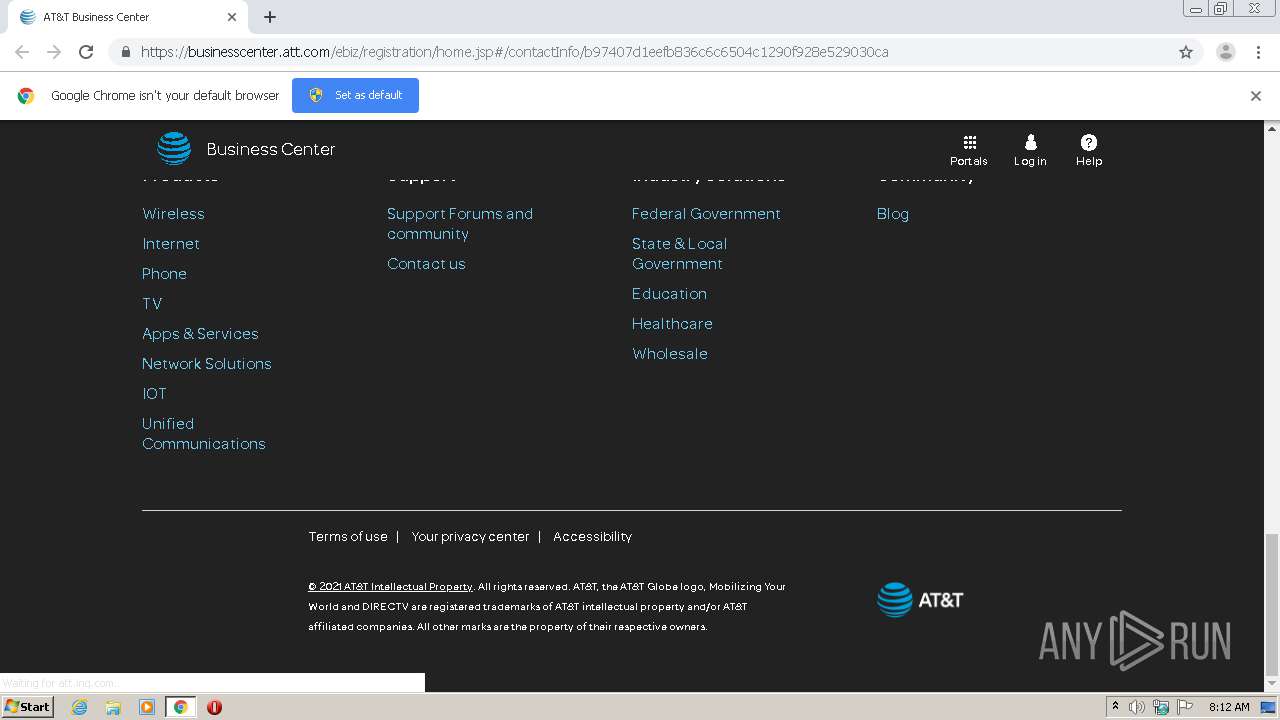Open the Windows Start menu

pos(27,707)
